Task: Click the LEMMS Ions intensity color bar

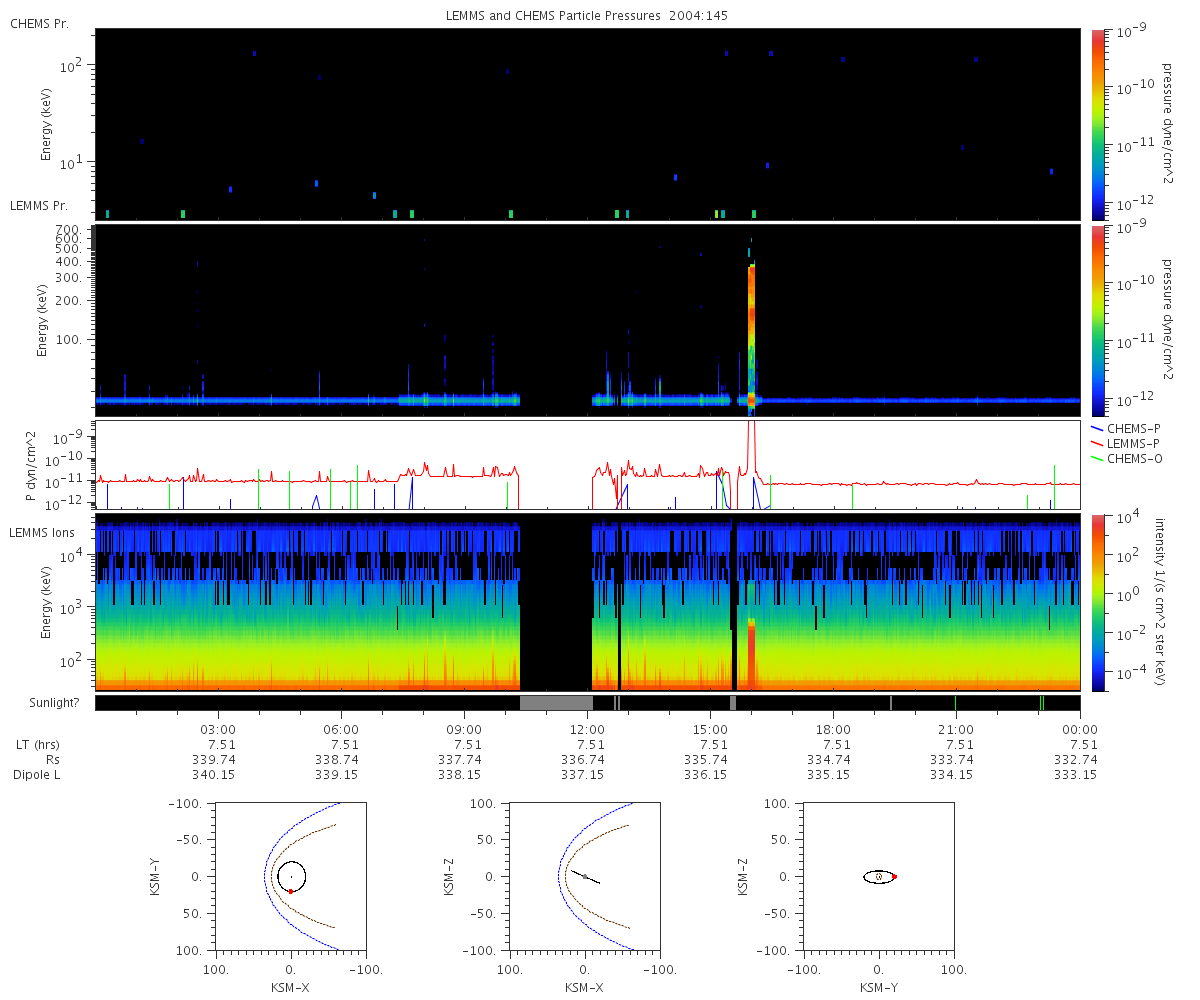Action: click(1097, 602)
